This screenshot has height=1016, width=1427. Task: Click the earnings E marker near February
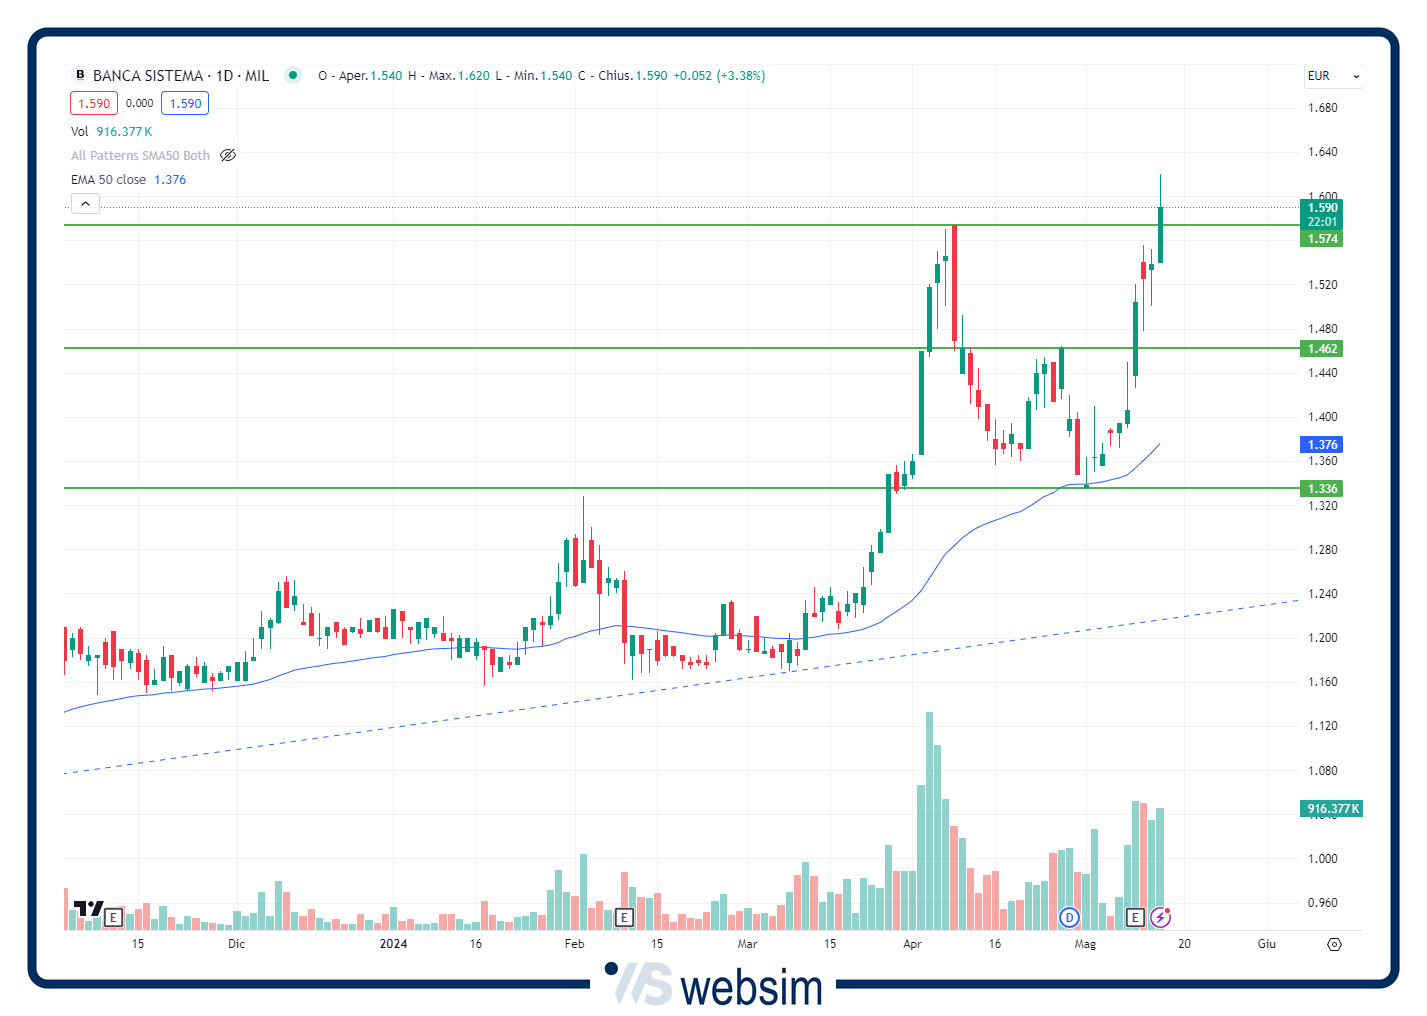pyautogui.click(x=624, y=917)
